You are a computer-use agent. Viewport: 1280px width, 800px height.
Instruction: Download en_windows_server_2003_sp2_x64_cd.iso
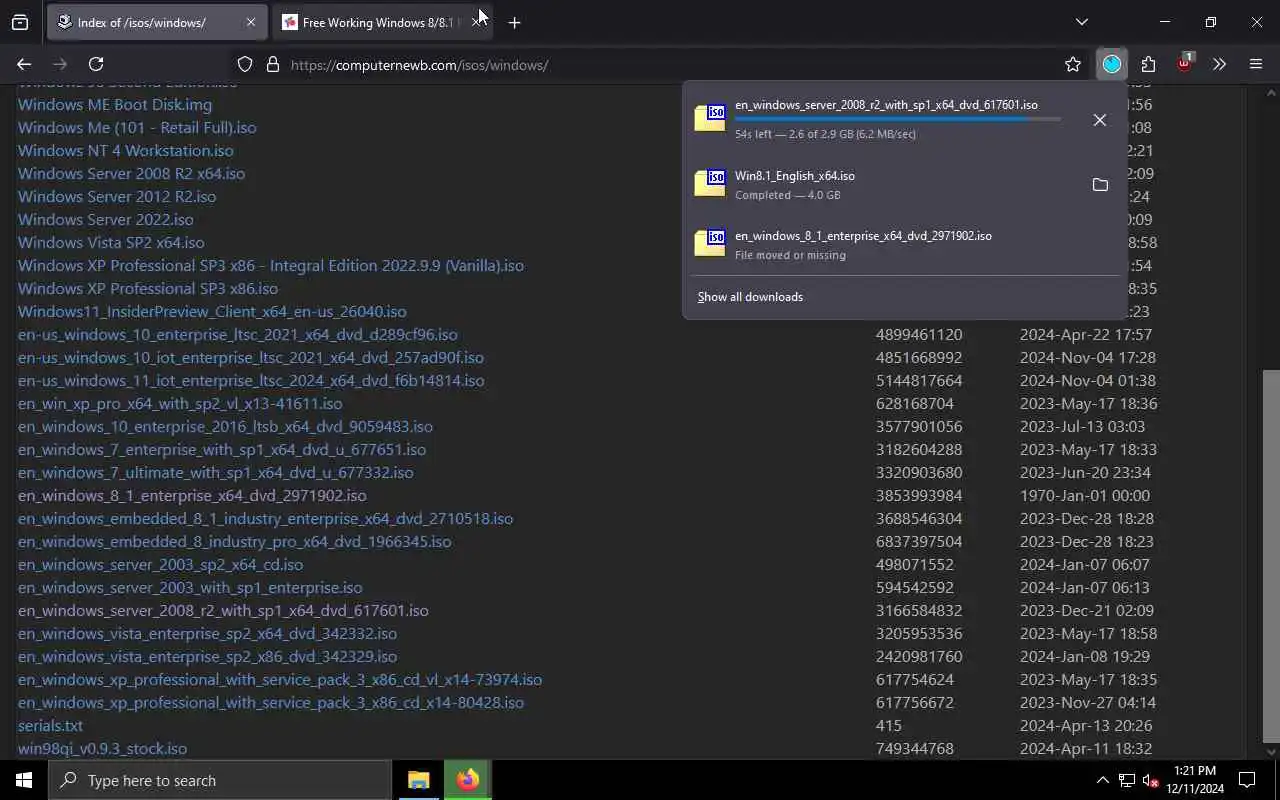[x=160, y=564]
